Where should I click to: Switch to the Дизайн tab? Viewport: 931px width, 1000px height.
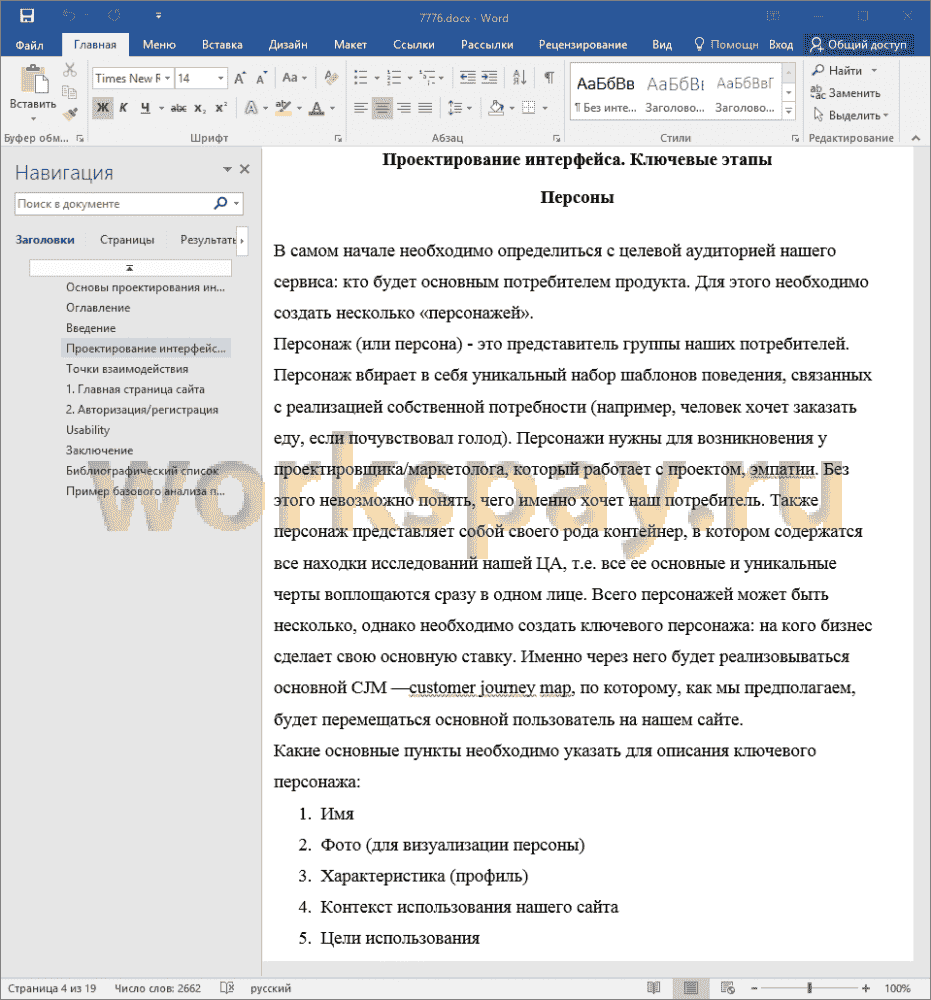(288, 45)
